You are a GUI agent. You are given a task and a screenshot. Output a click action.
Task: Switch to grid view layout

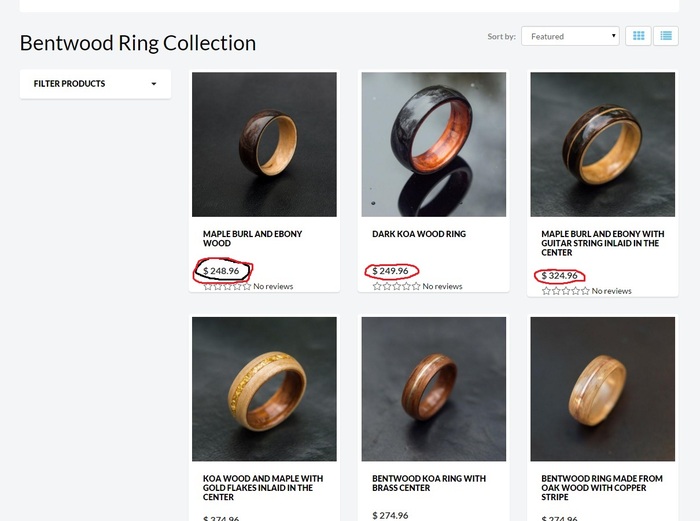tap(640, 36)
